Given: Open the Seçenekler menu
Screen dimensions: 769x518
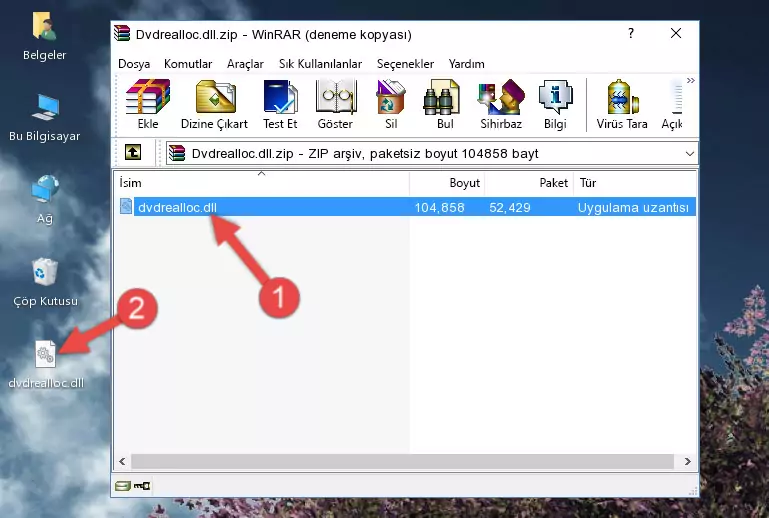Looking at the screenshot, I should click(405, 64).
